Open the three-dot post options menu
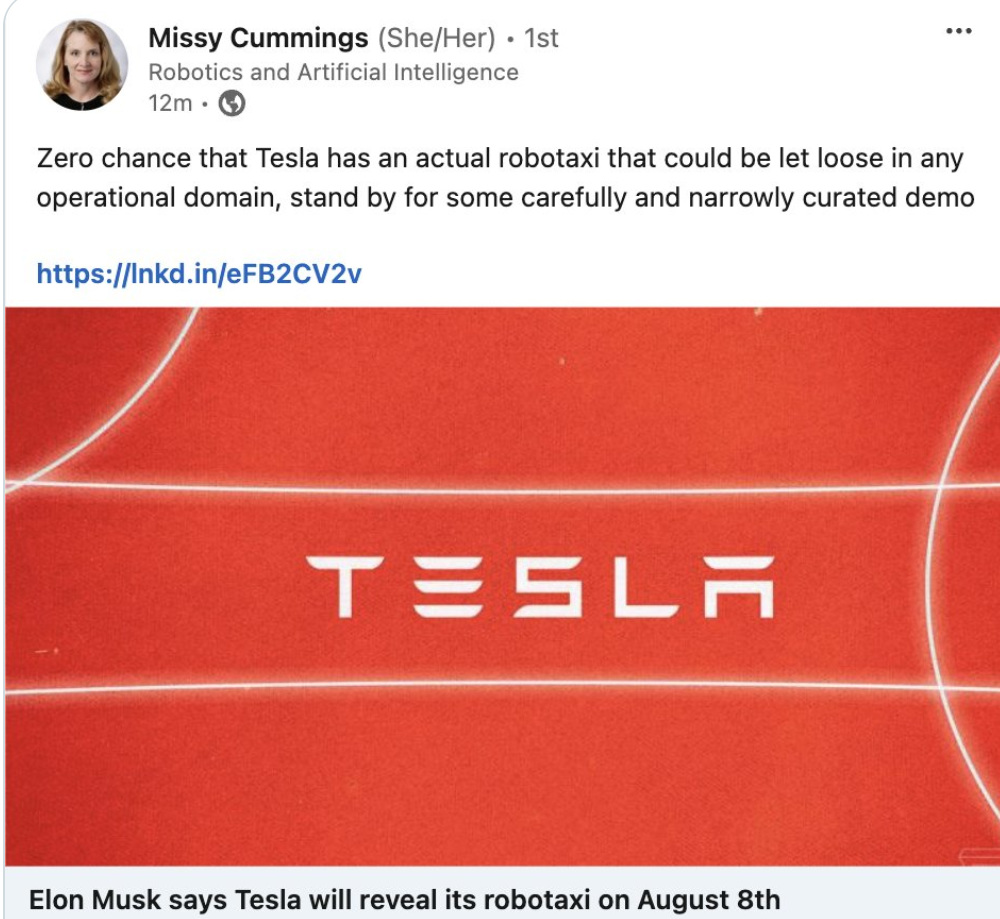The image size is (1000, 919). tap(958, 32)
